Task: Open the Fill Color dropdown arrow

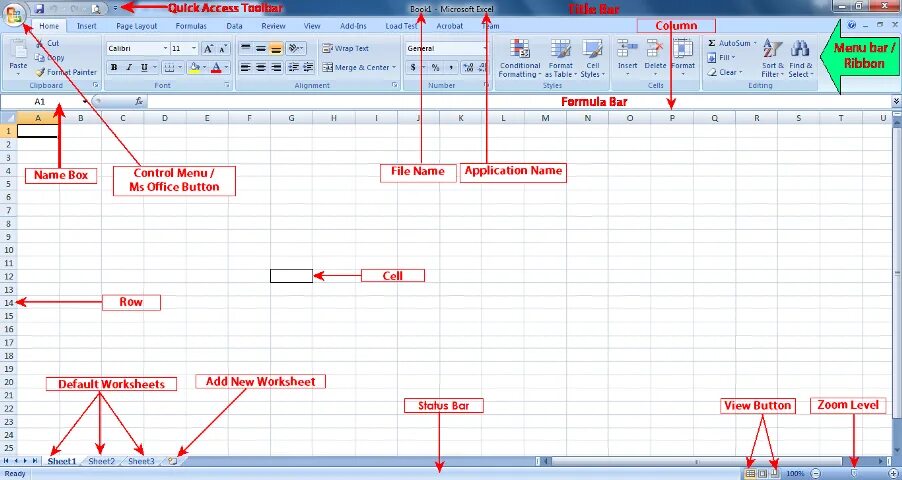Action: (x=204, y=67)
